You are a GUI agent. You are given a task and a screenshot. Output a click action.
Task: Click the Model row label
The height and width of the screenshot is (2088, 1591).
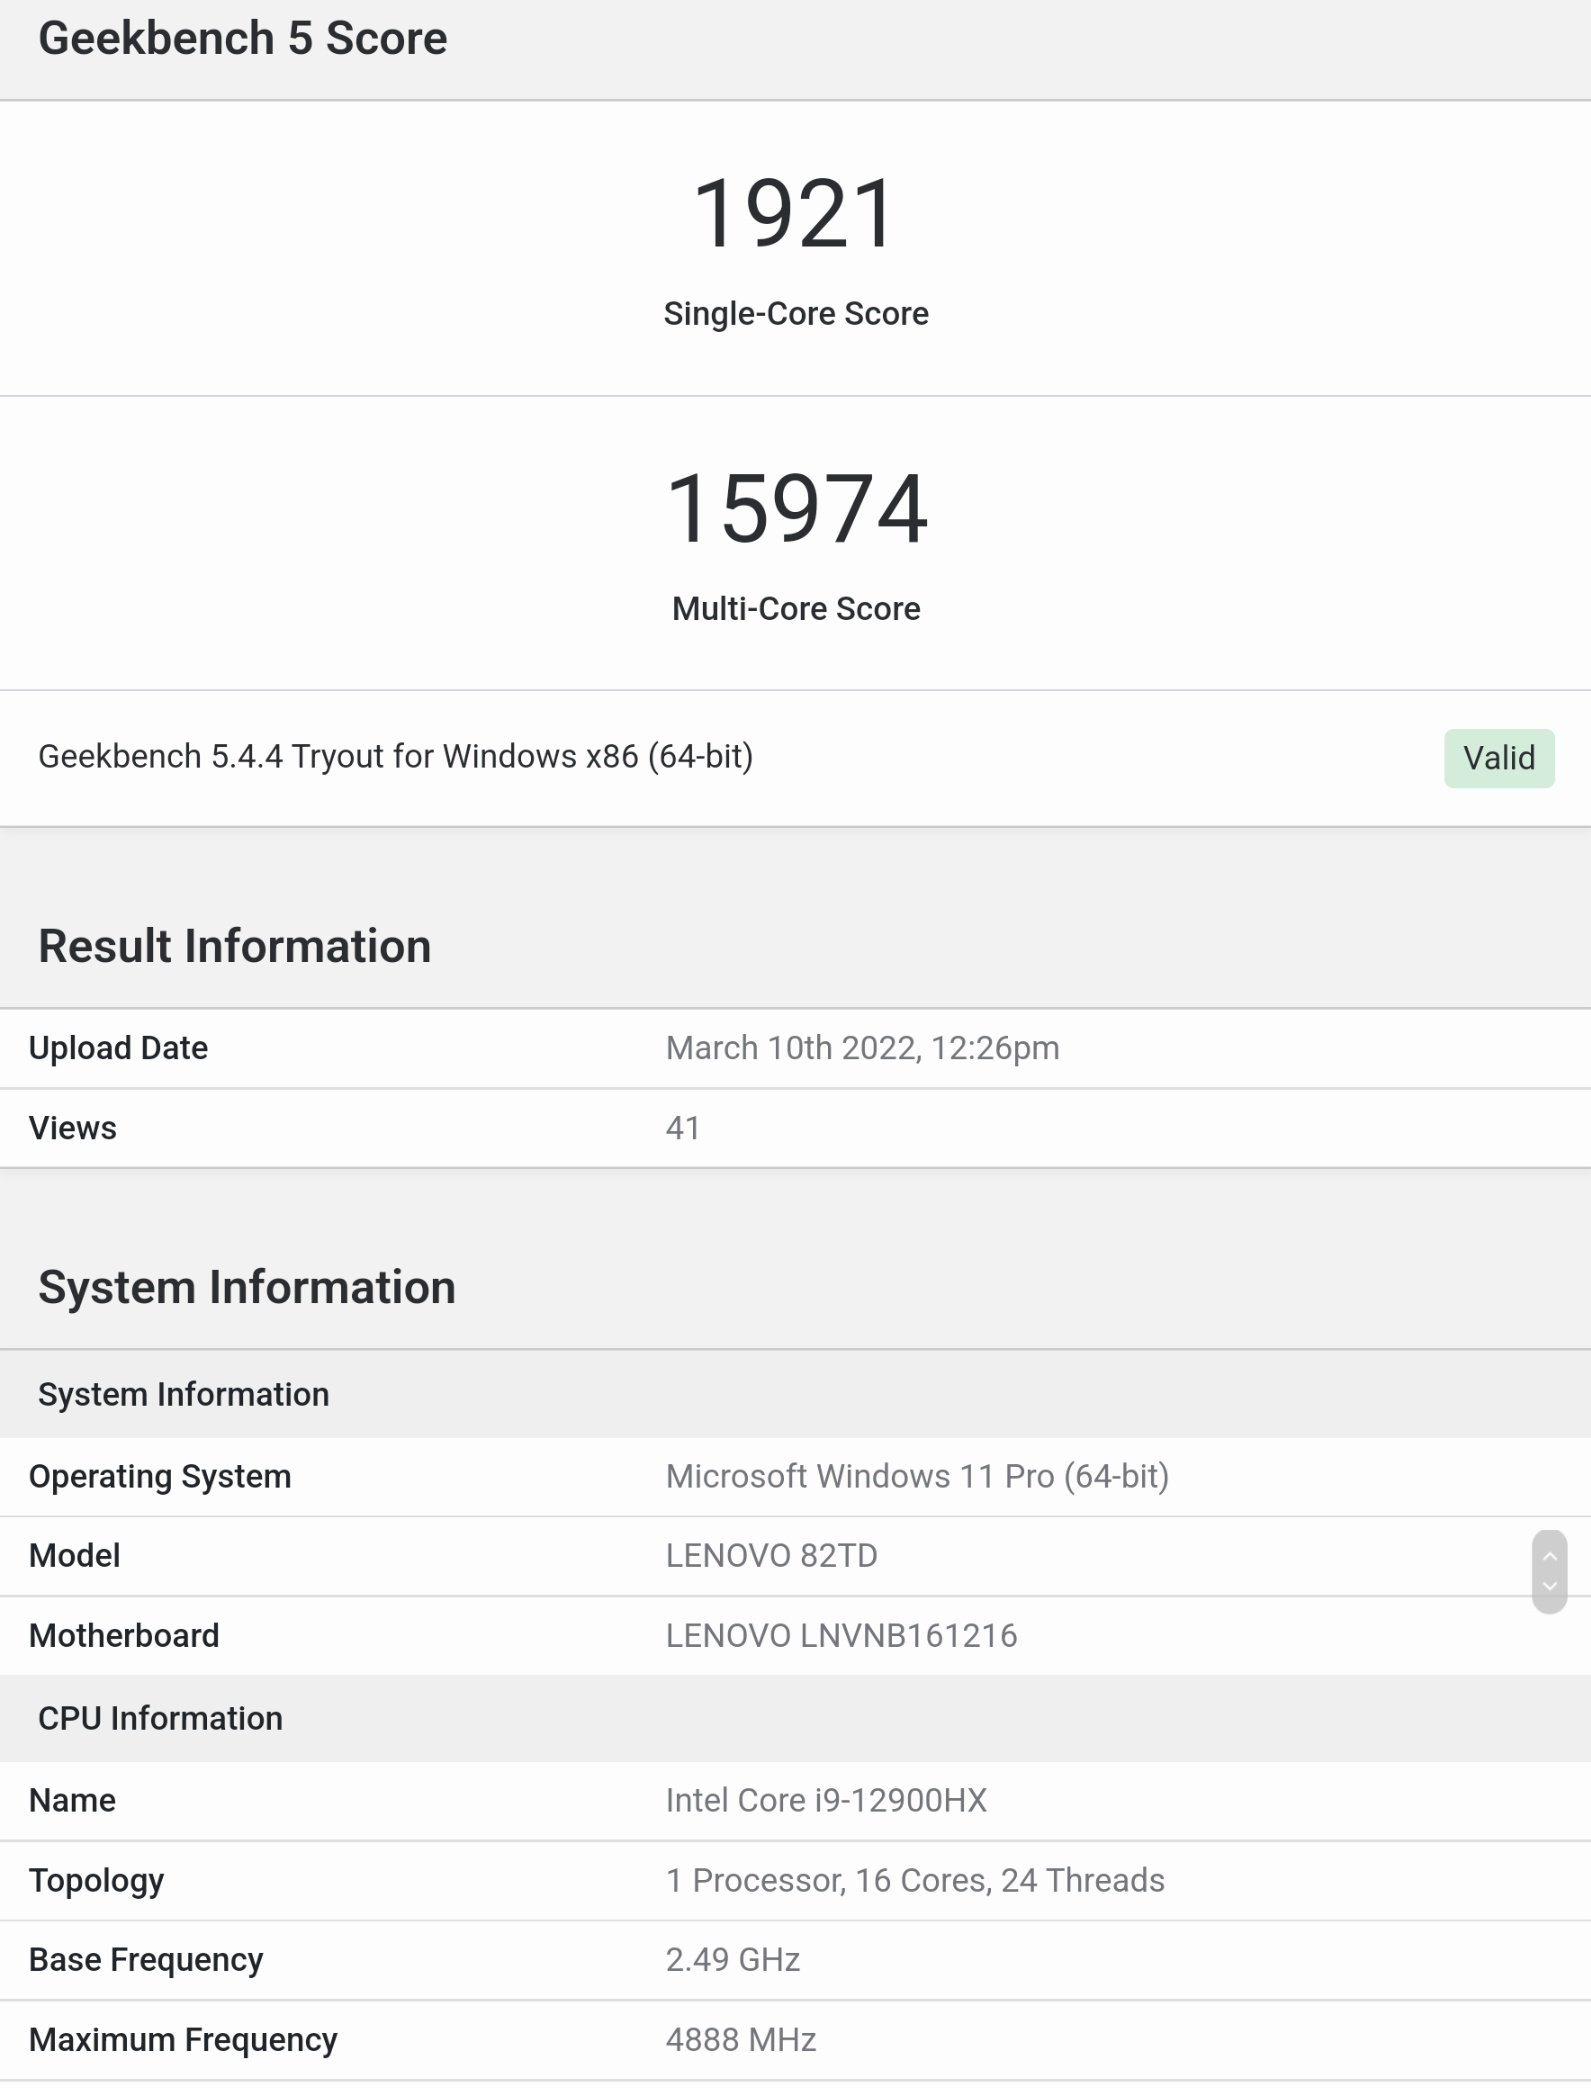click(74, 1556)
